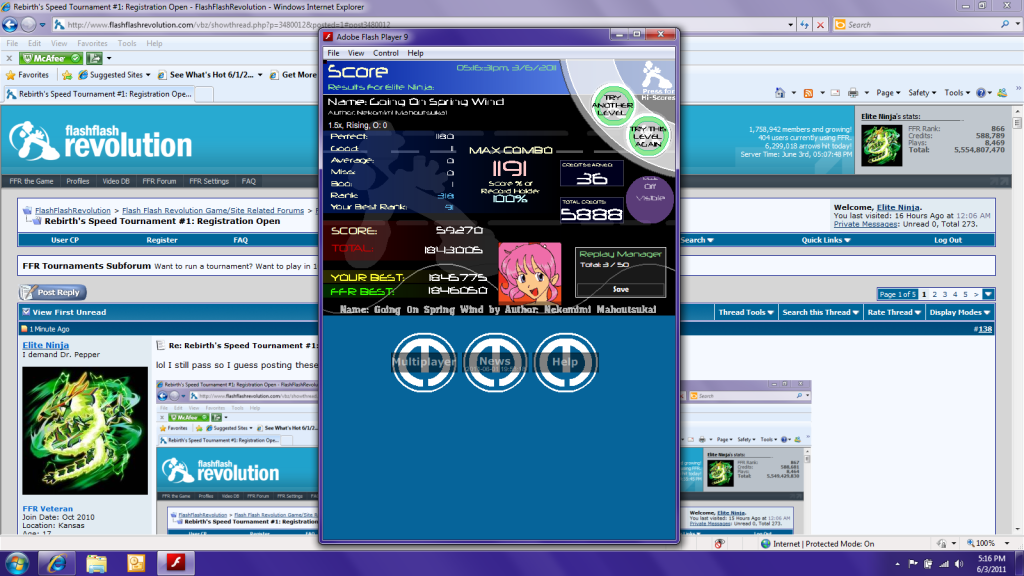
Task: Click the Multiplayer round button
Action: (423, 361)
